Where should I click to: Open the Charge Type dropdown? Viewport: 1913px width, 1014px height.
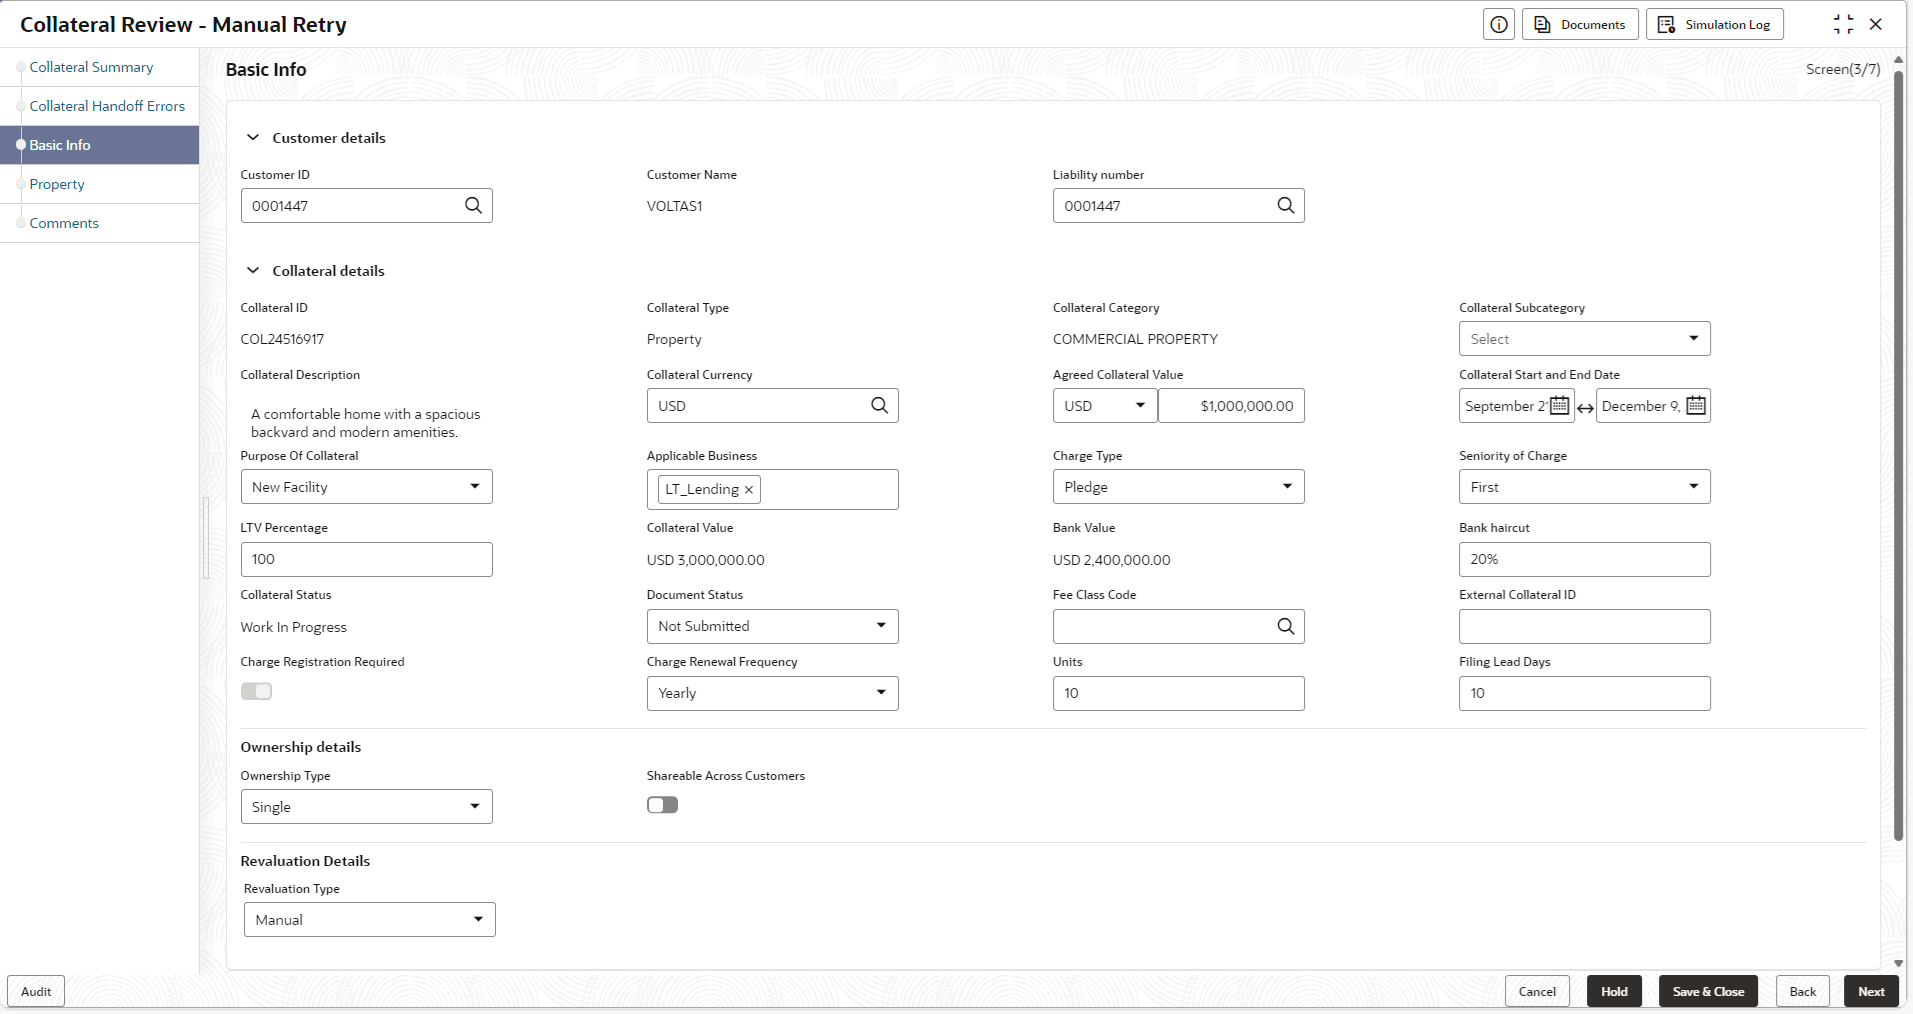[x=1178, y=486]
